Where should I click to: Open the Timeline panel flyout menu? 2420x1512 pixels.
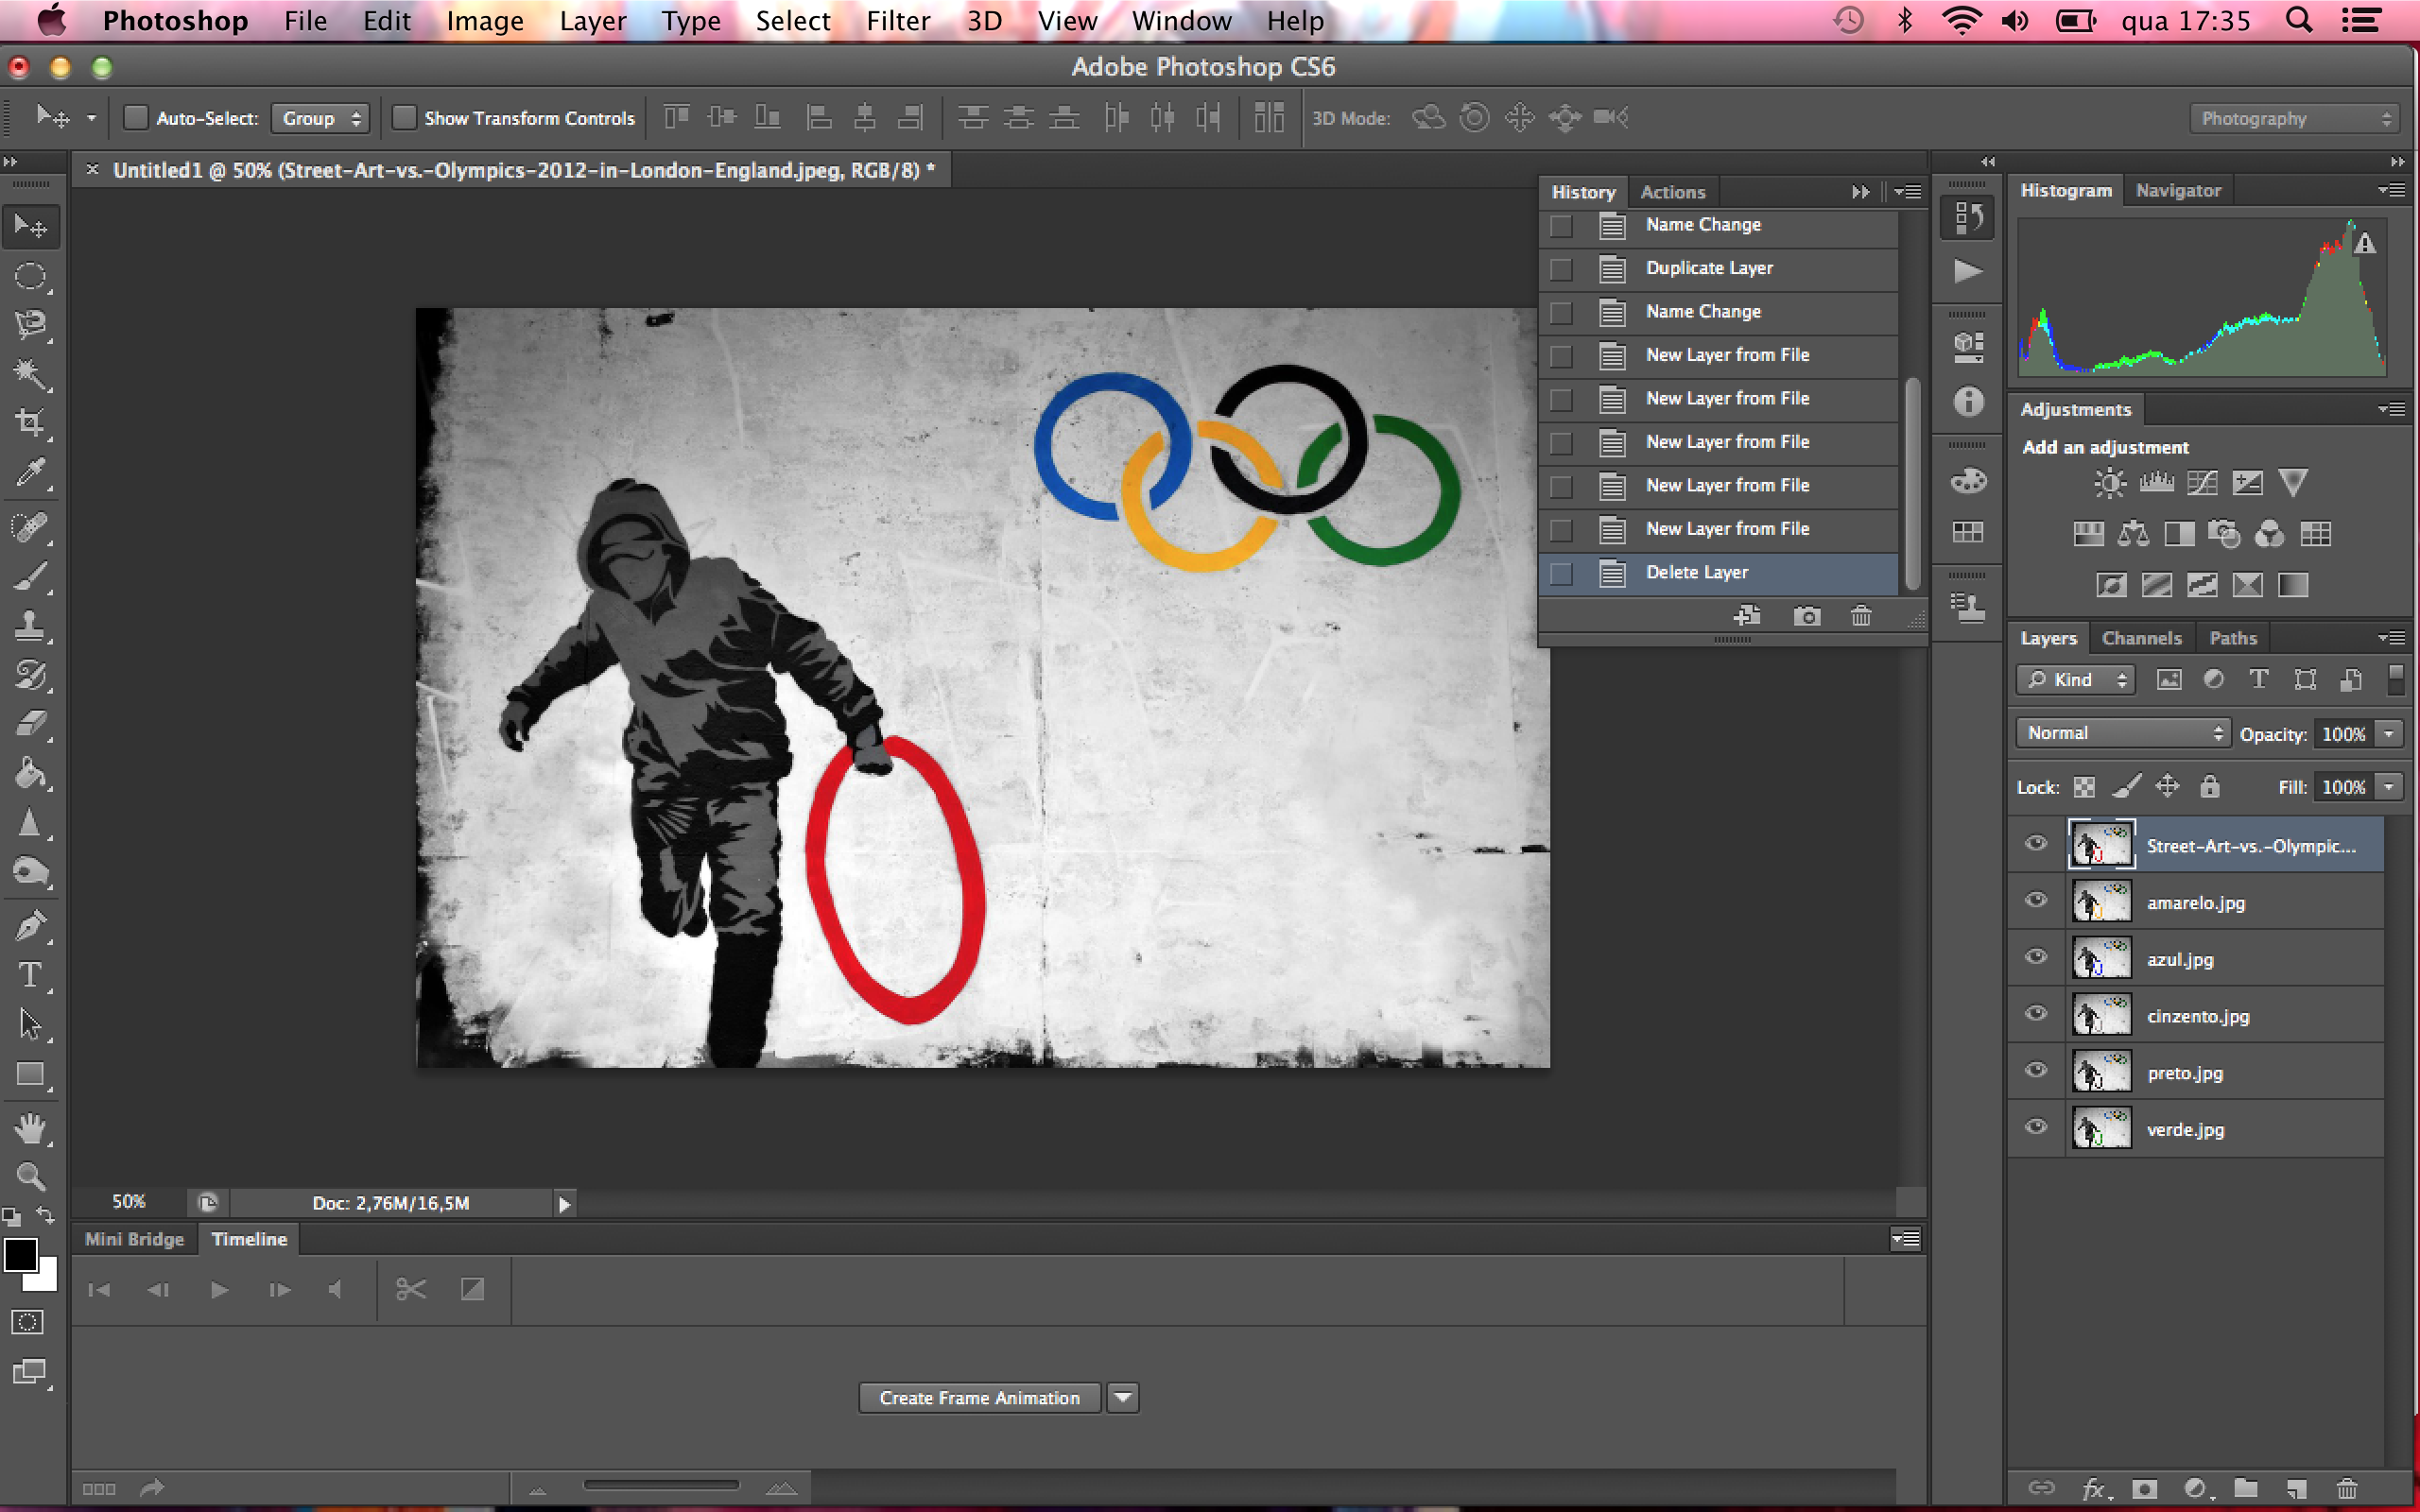pos(1905,1239)
